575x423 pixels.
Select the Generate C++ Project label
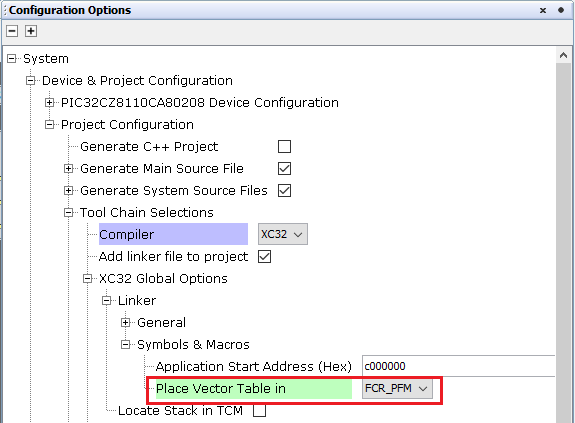click(149, 147)
